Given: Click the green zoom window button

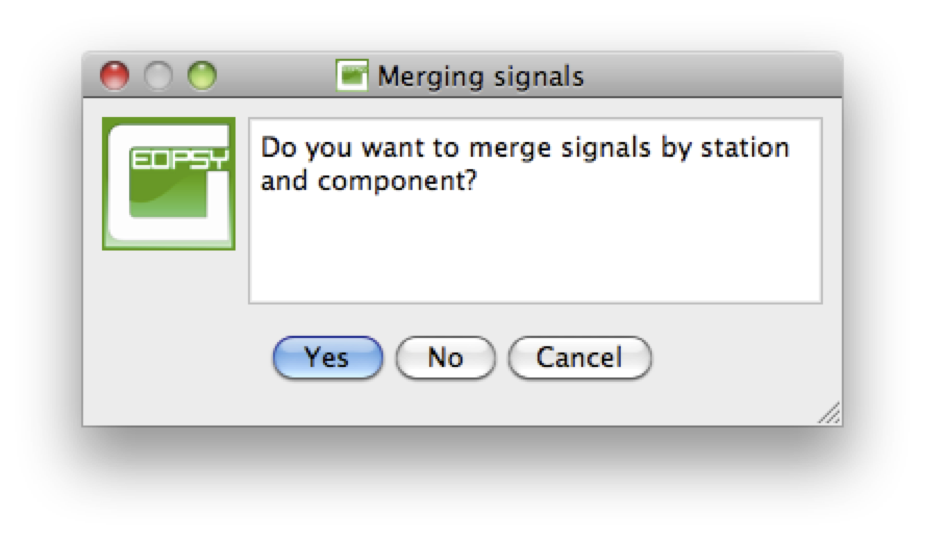Looking at the screenshot, I should (x=202, y=76).
